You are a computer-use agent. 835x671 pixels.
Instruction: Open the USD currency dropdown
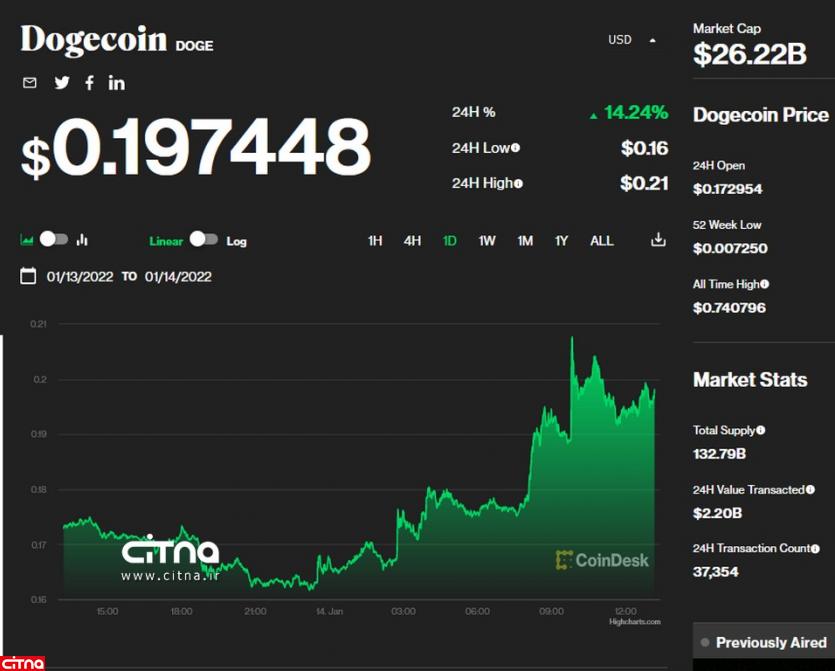pos(632,40)
